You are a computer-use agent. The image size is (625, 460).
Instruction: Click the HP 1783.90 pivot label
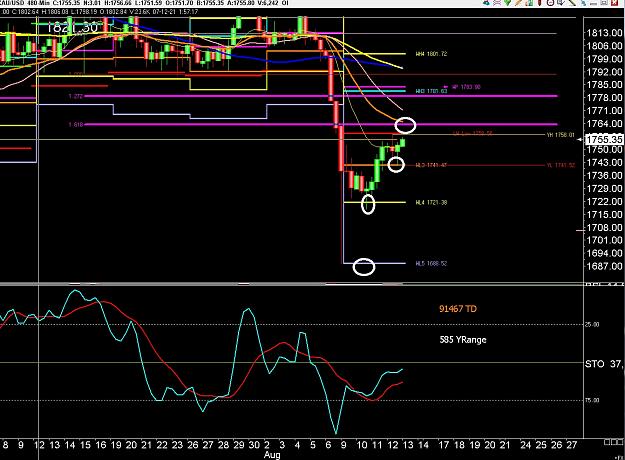(x=466, y=87)
